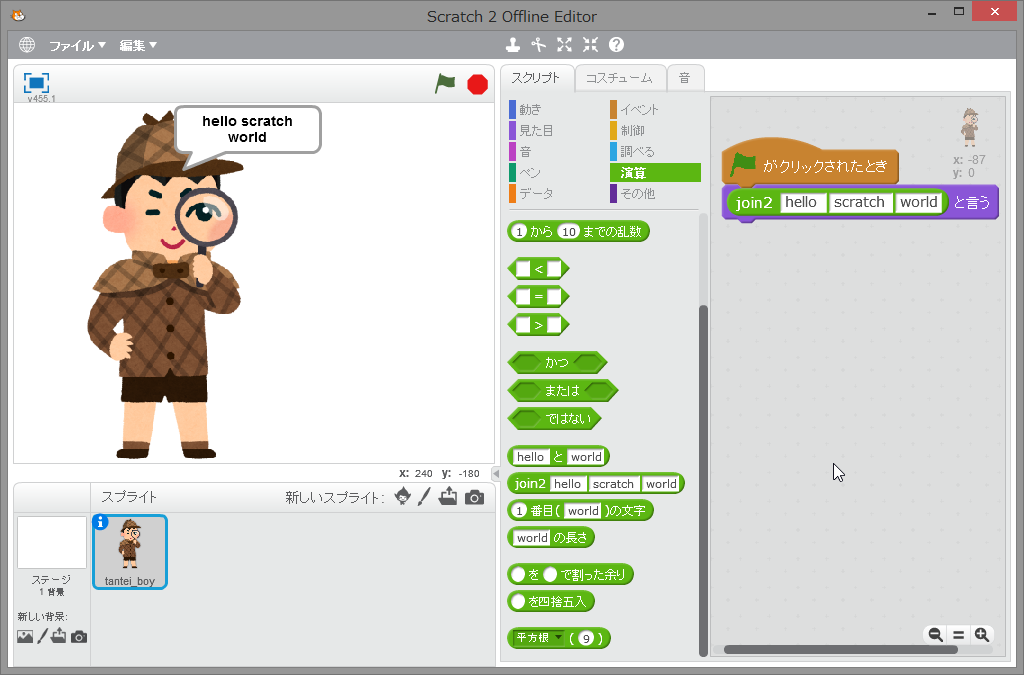The height and width of the screenshot is (675, 1024).
Task: Click the 番目の文字 letter block
Action: coord(581,510)
